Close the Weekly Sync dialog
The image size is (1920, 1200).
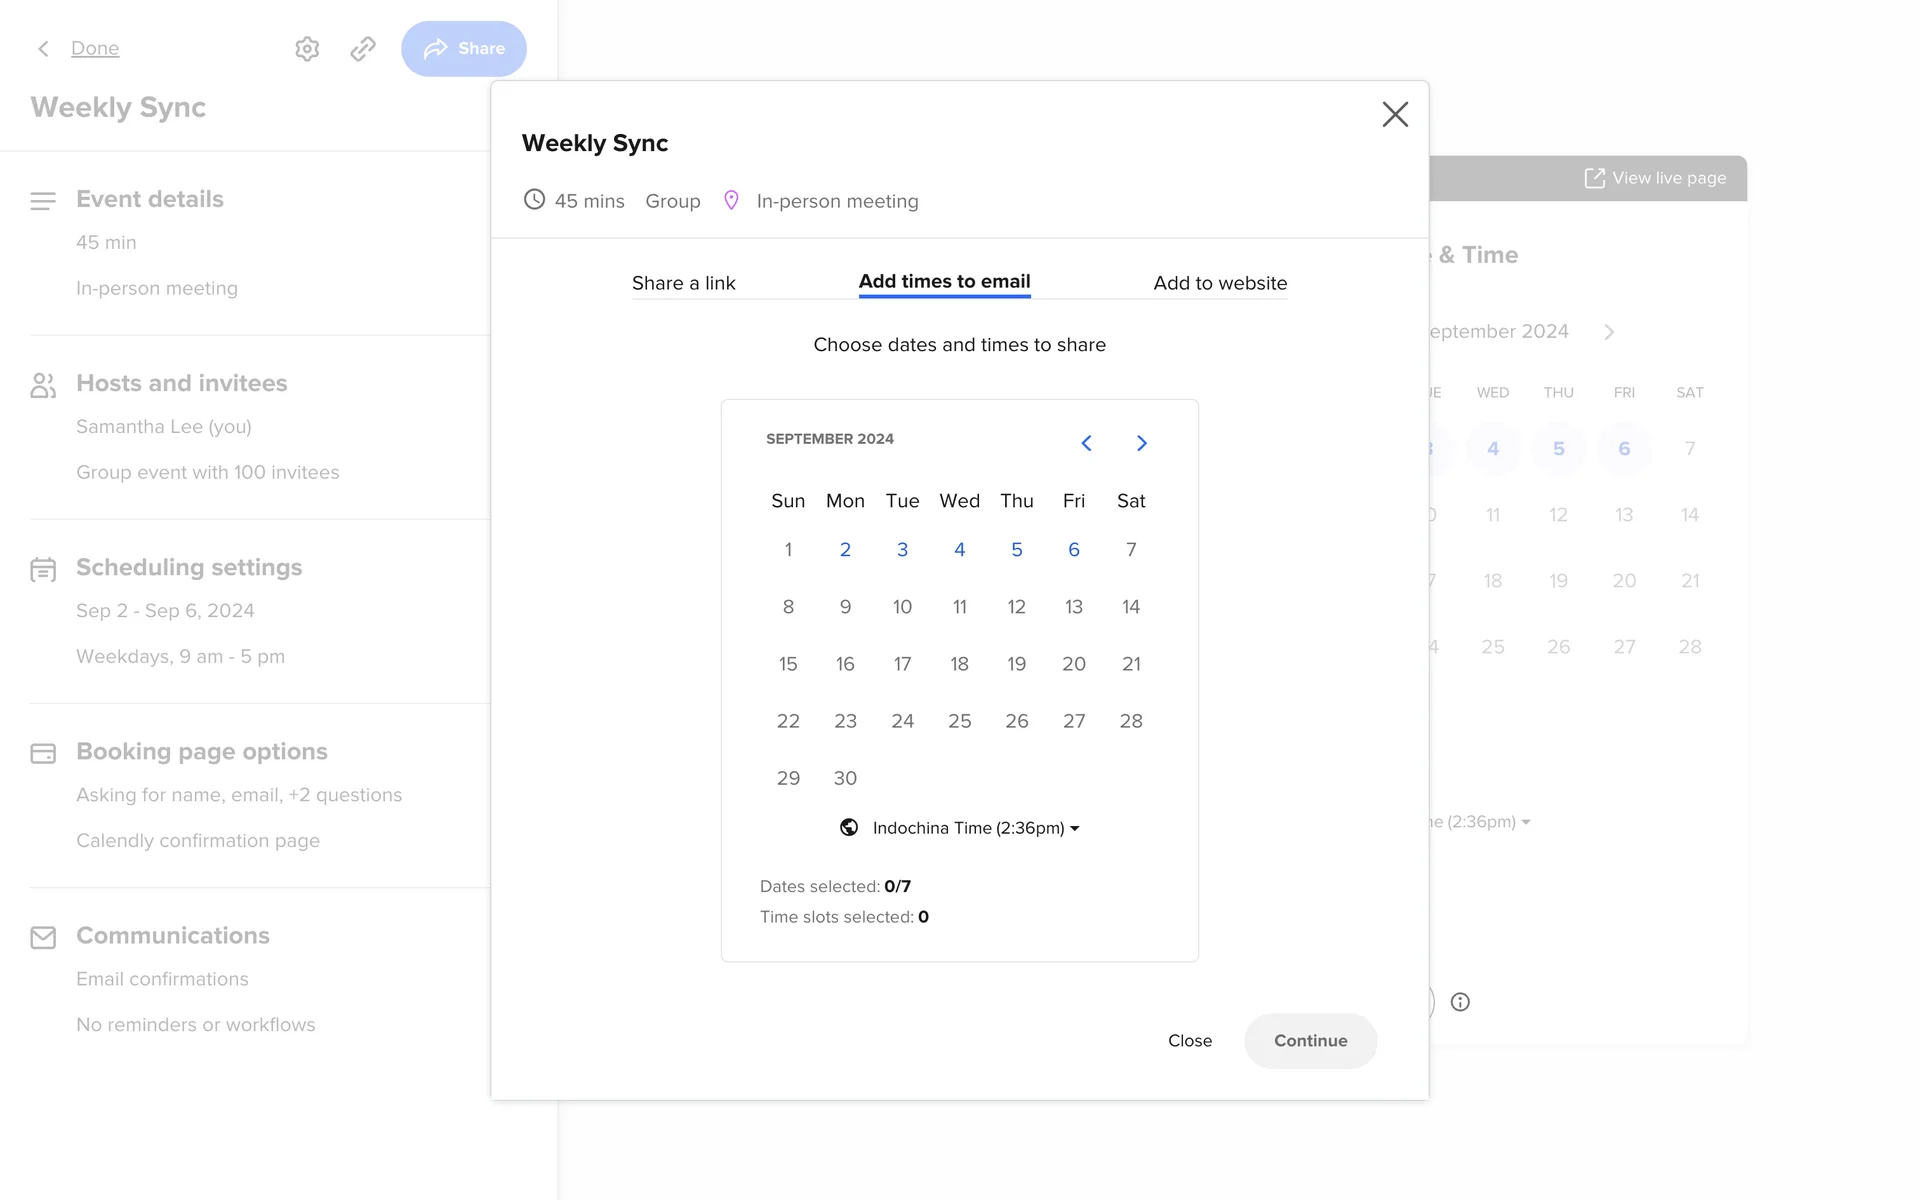click(1395, 114)
